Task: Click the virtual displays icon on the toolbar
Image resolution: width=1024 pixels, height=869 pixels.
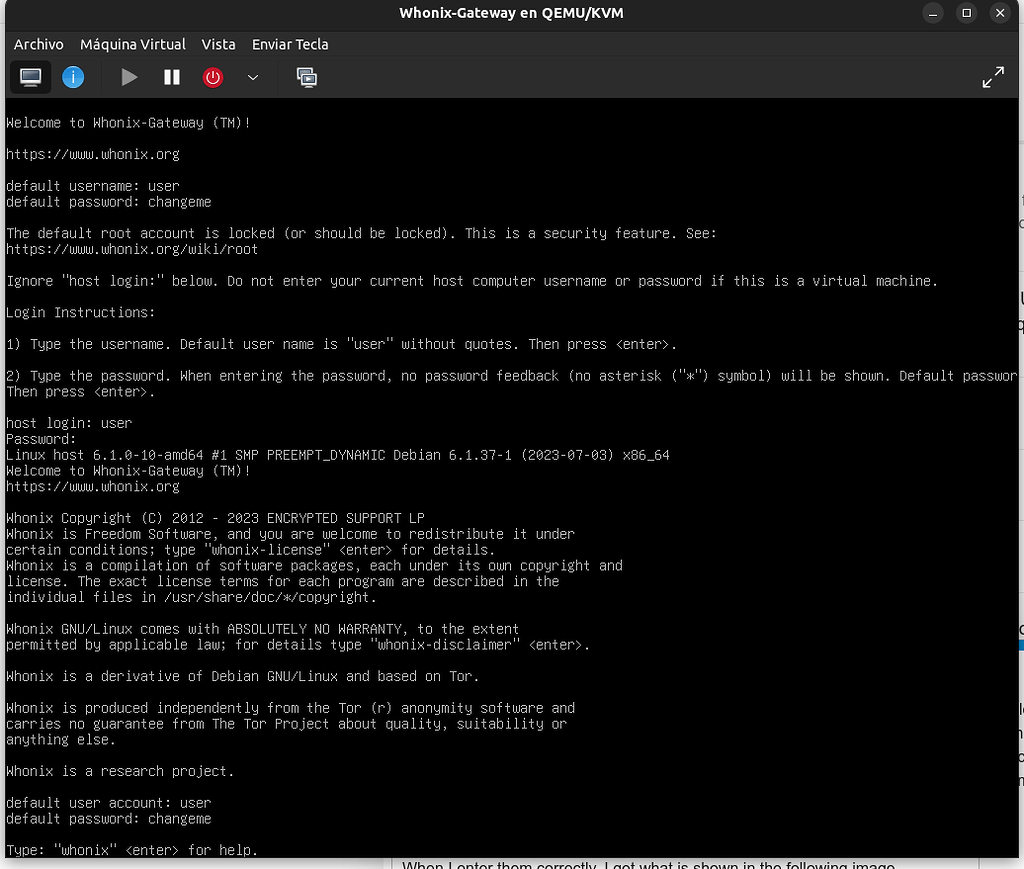Action: pos(307,76)
